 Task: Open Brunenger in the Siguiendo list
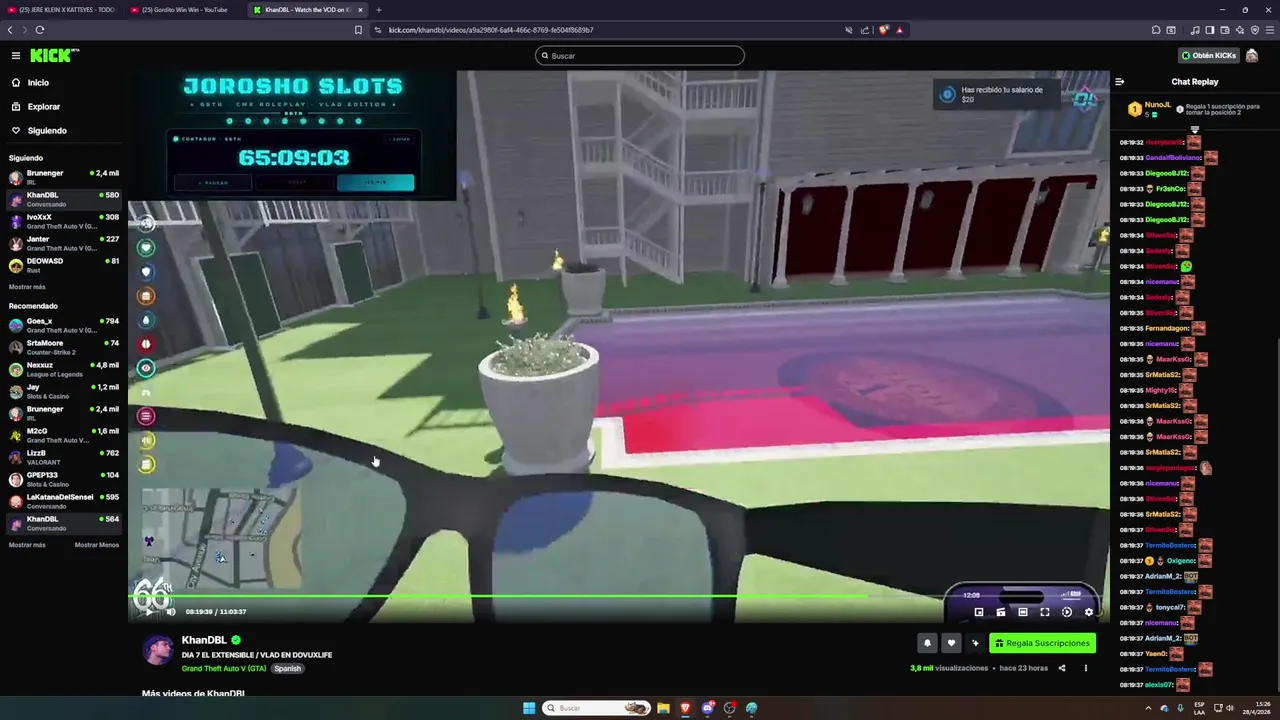(x=64, y=177)
